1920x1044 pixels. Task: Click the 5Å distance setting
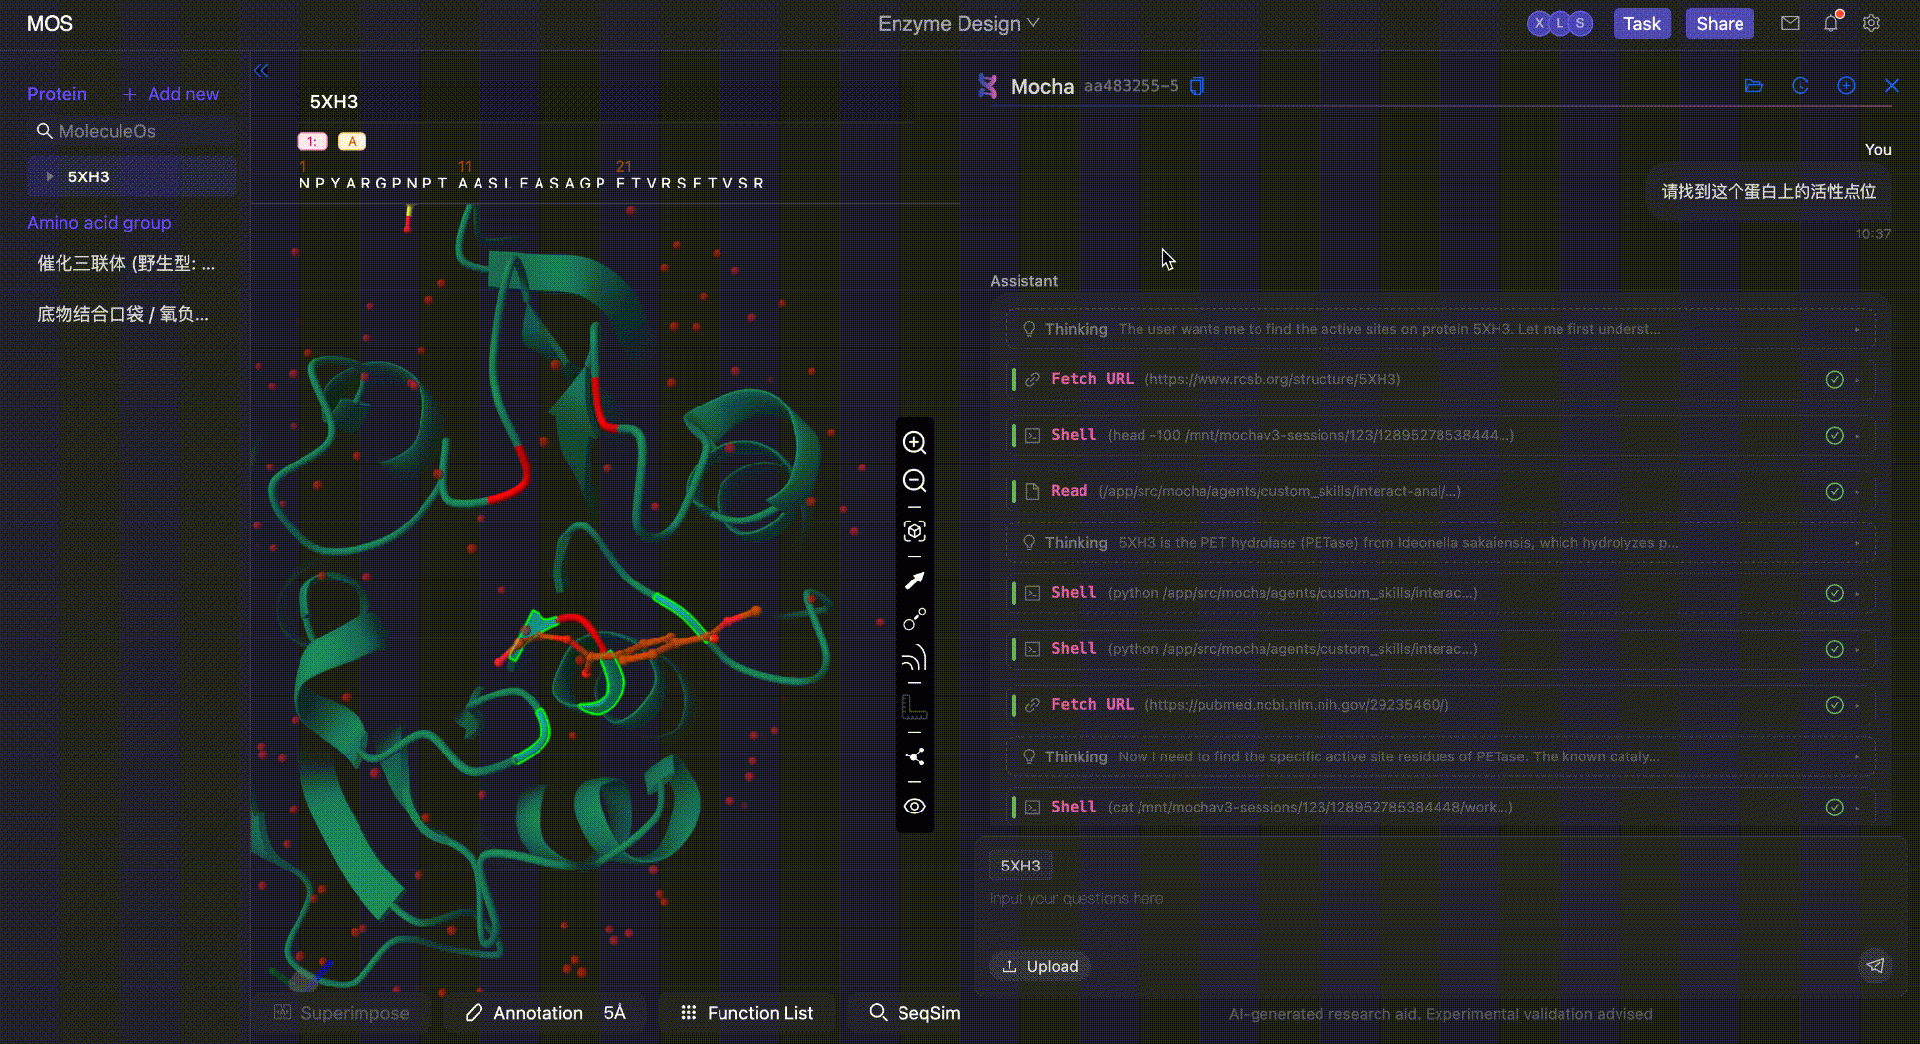614,1013
